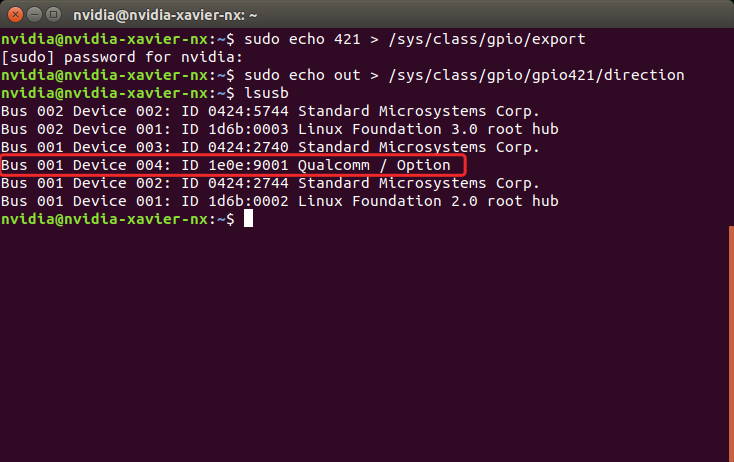Click the Linux Foundation 3.0 root hub line
The height and width of the screenshot is (462, 734).
[279, 129]
